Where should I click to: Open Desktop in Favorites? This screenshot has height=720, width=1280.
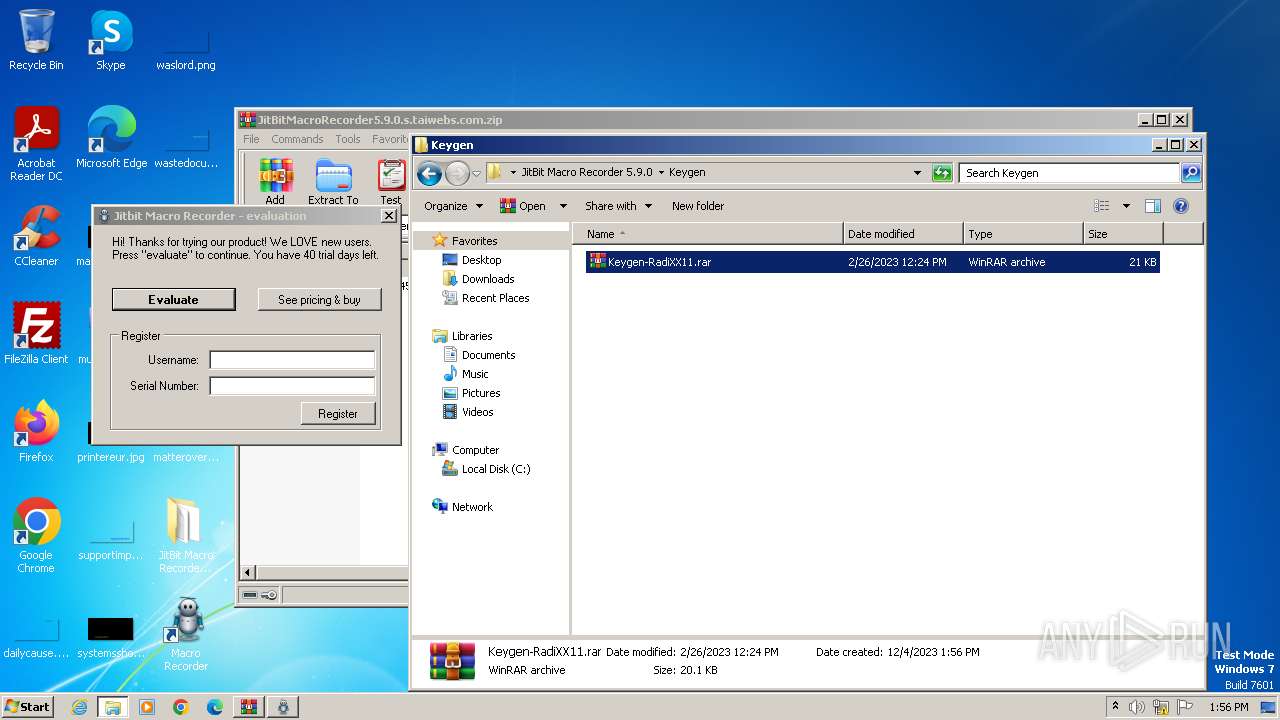click(x=481, y=260)
